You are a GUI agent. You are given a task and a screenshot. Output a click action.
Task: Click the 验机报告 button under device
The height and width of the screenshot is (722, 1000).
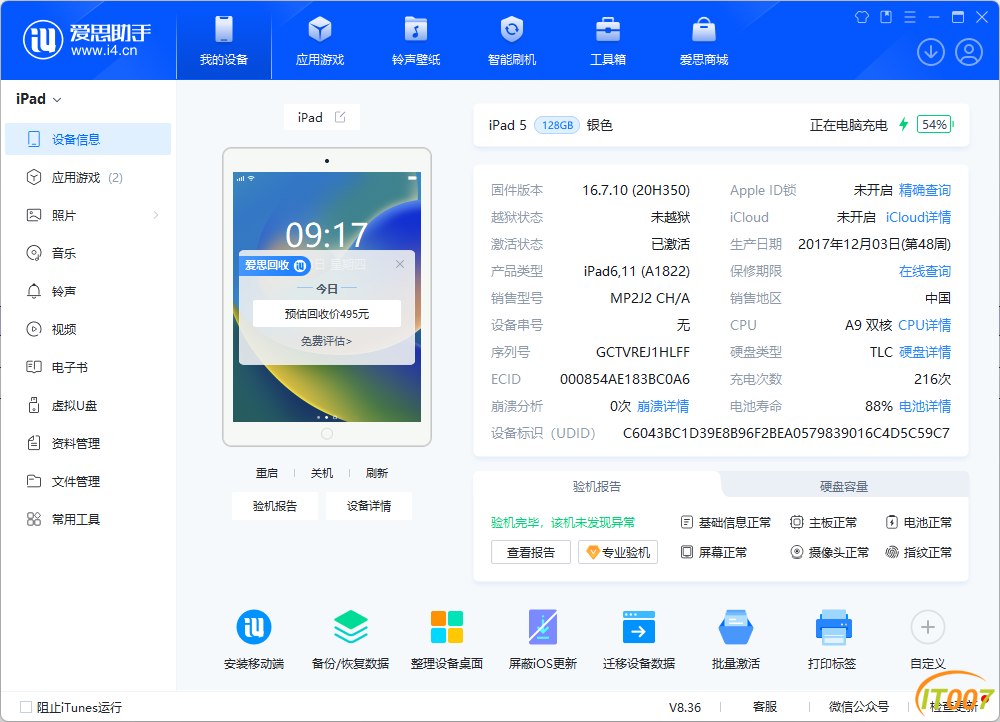point(275,506)
